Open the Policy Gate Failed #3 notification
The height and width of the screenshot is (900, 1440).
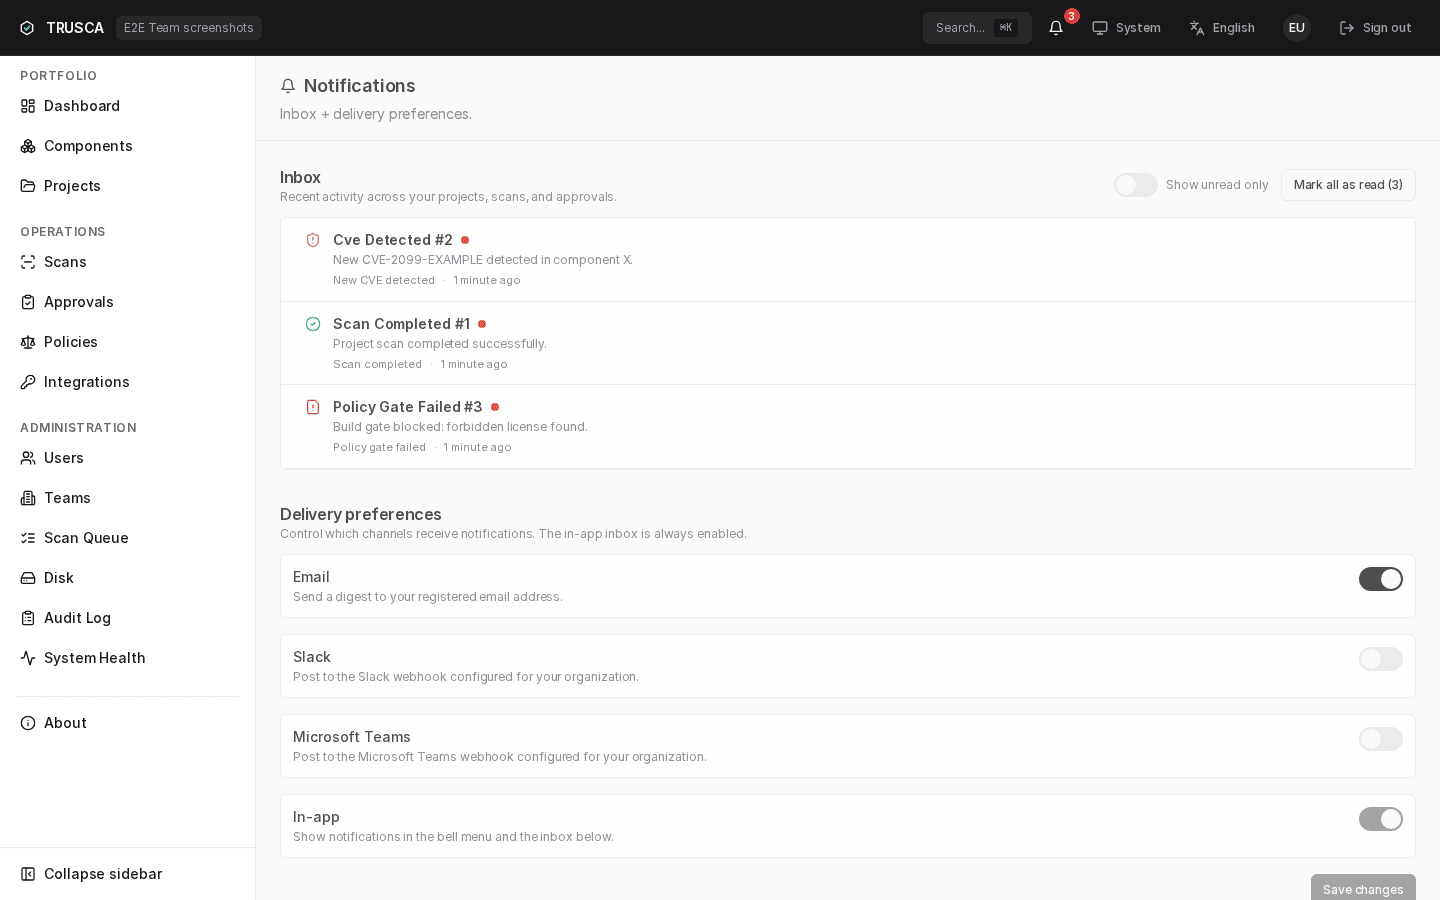point(848,427)
